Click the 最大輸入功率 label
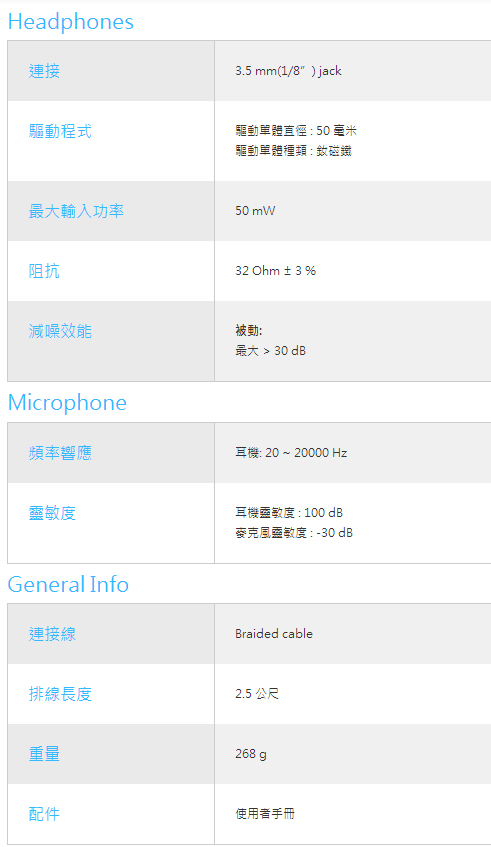 coord(76,211)
